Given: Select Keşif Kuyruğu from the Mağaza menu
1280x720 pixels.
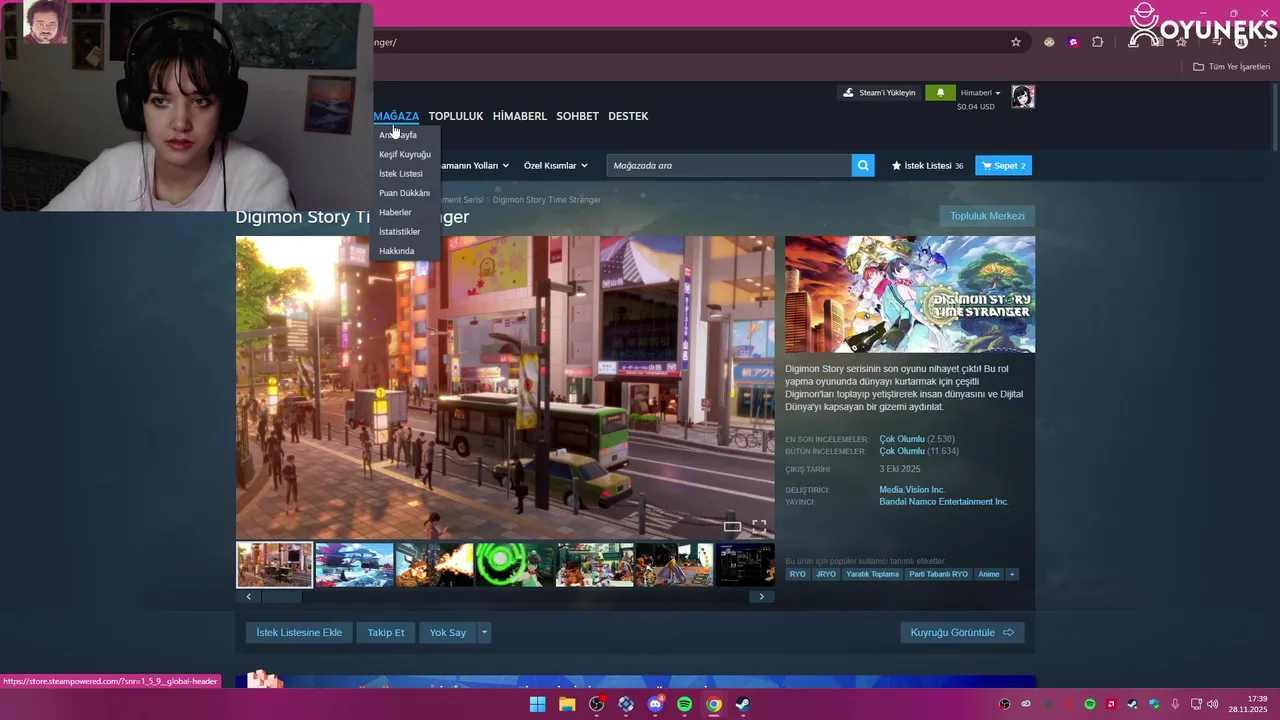Looking at the screenshot, I should tap(405, 154).
